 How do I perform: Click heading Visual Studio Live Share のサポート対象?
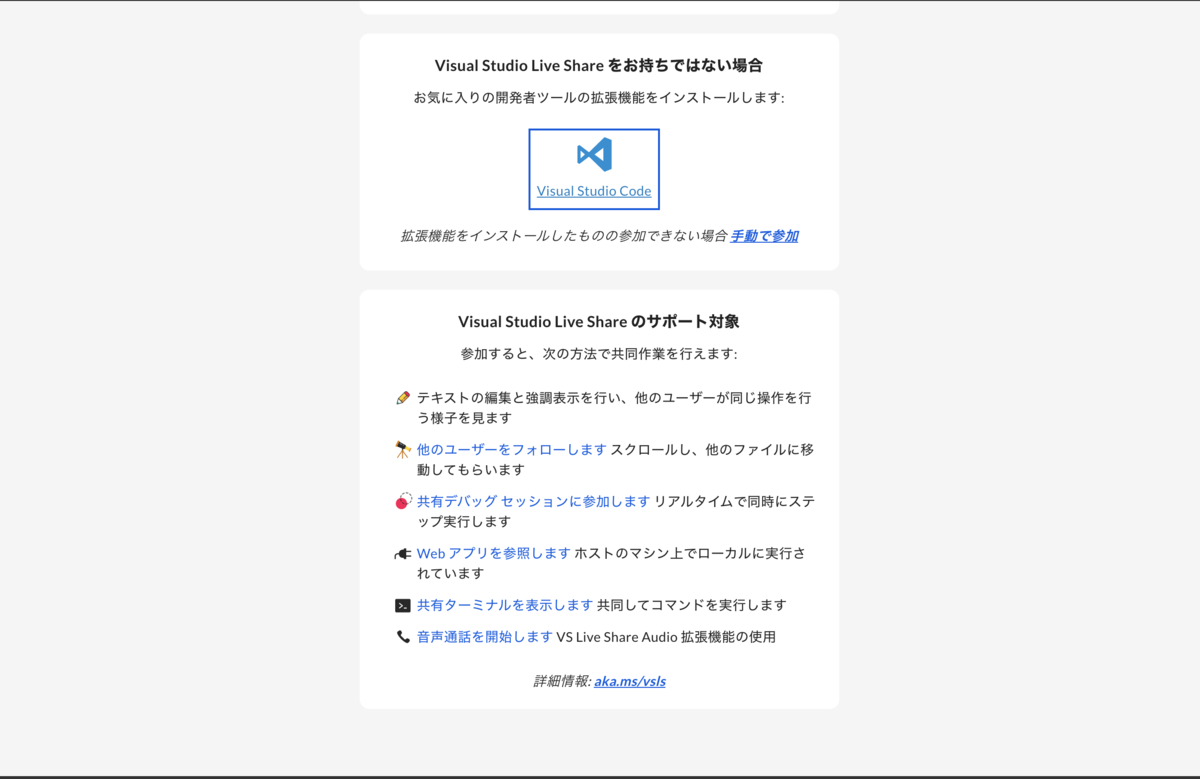click(x=599, y=322)
